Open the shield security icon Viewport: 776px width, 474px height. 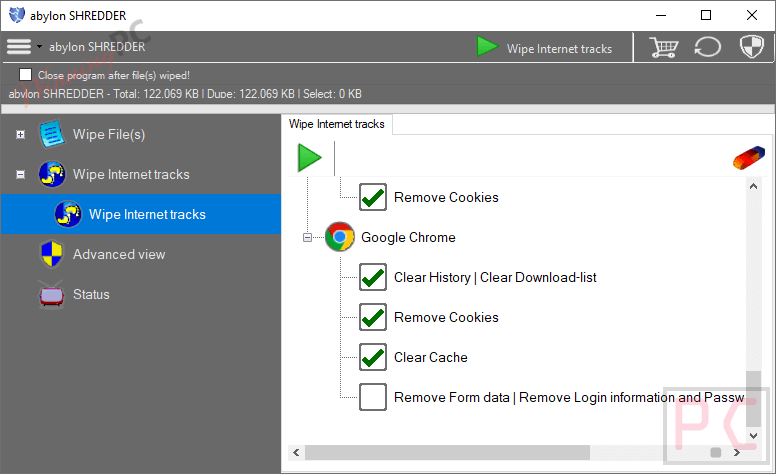coord(752,47)
